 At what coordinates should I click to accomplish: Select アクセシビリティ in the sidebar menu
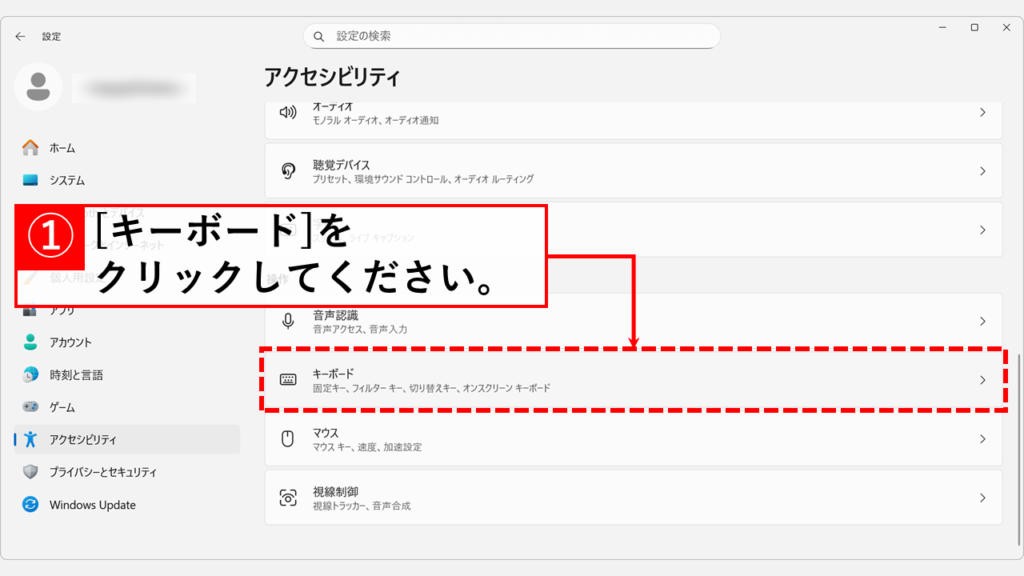[83, 440]
